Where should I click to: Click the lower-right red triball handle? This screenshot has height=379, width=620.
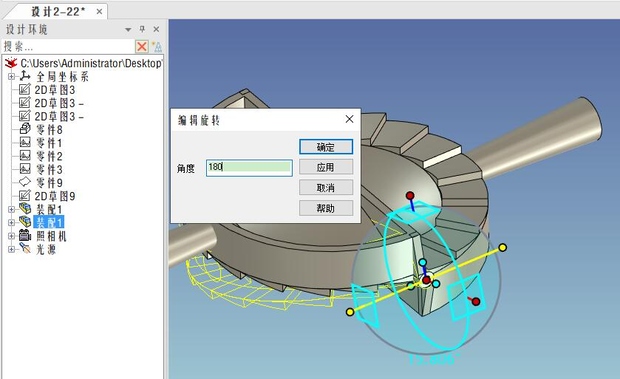click(x=476, y=302)
